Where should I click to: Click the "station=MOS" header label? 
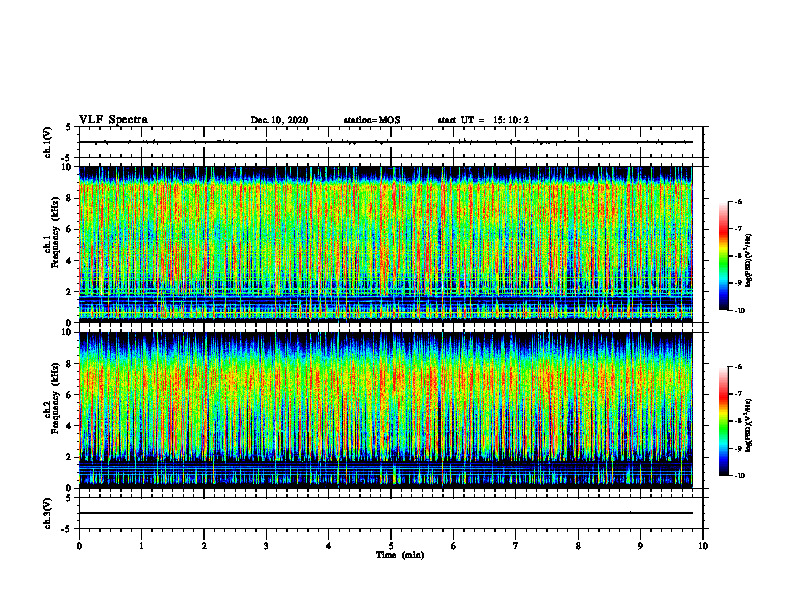pos(372,120)
